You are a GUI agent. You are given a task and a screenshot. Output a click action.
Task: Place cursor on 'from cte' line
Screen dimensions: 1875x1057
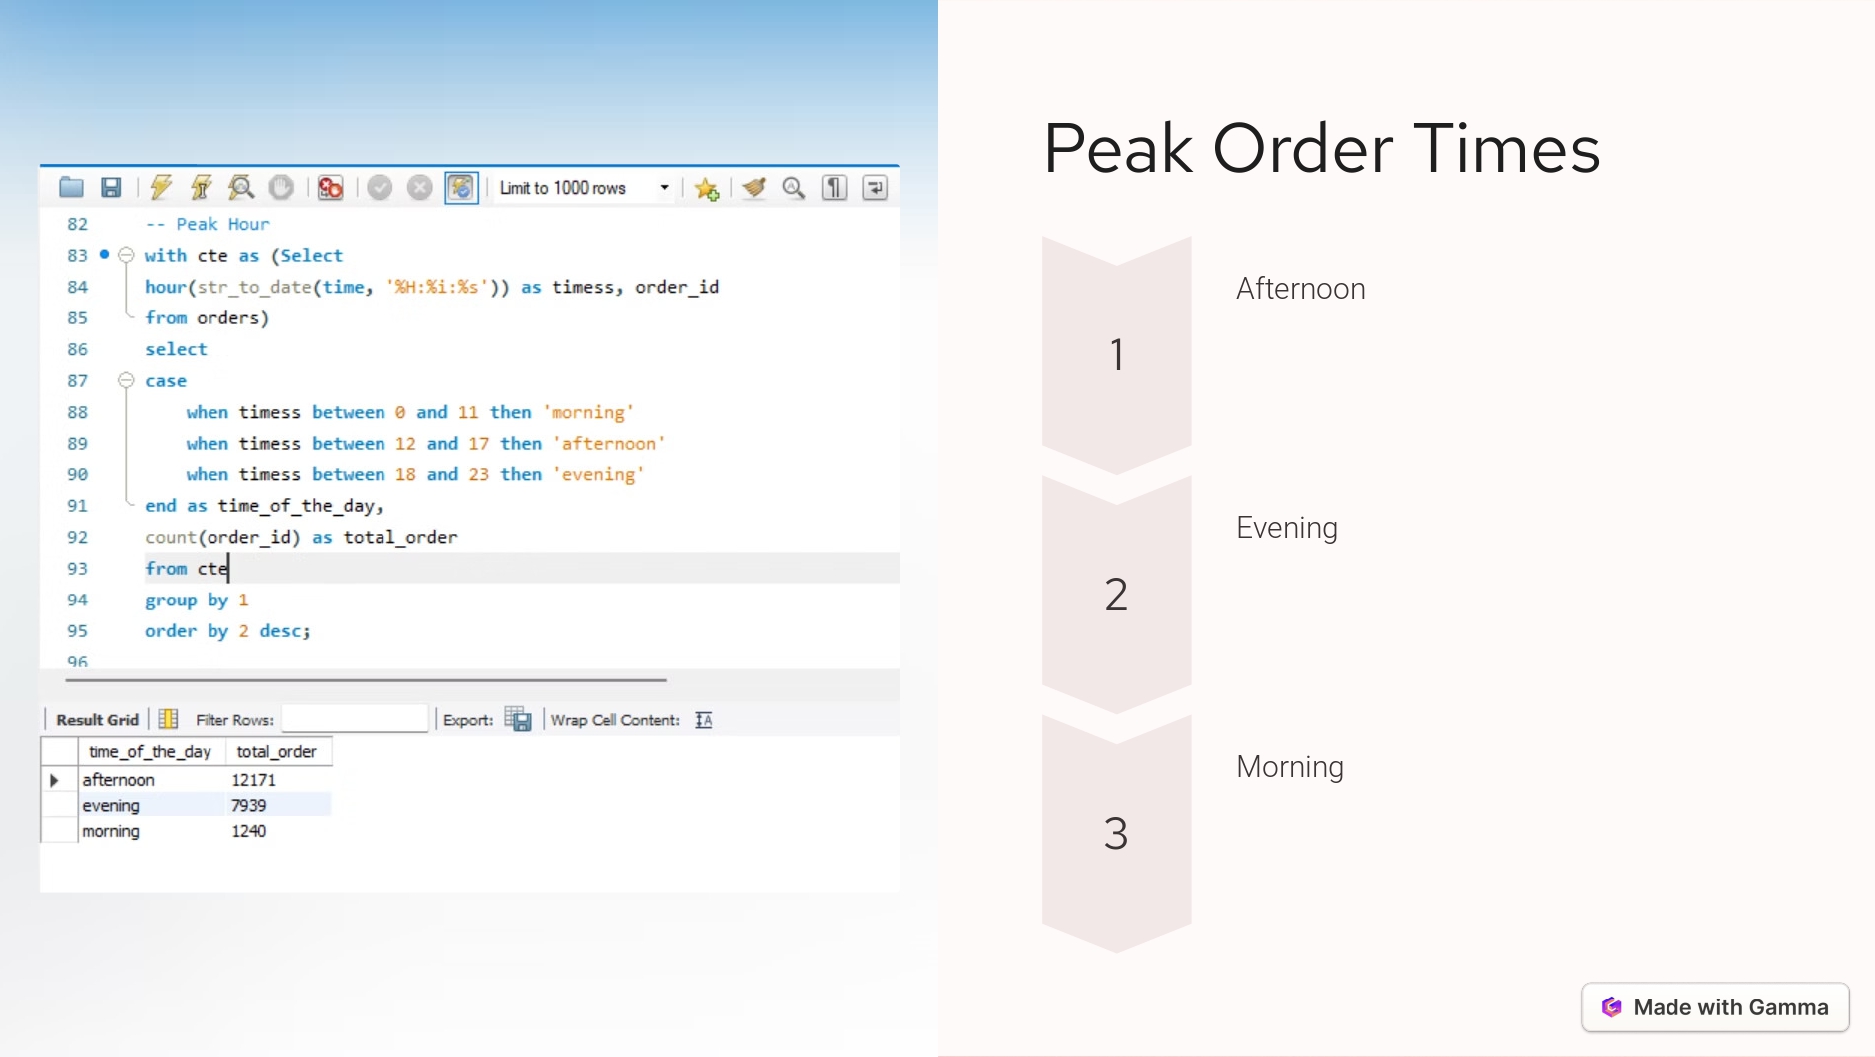[187, 568]
